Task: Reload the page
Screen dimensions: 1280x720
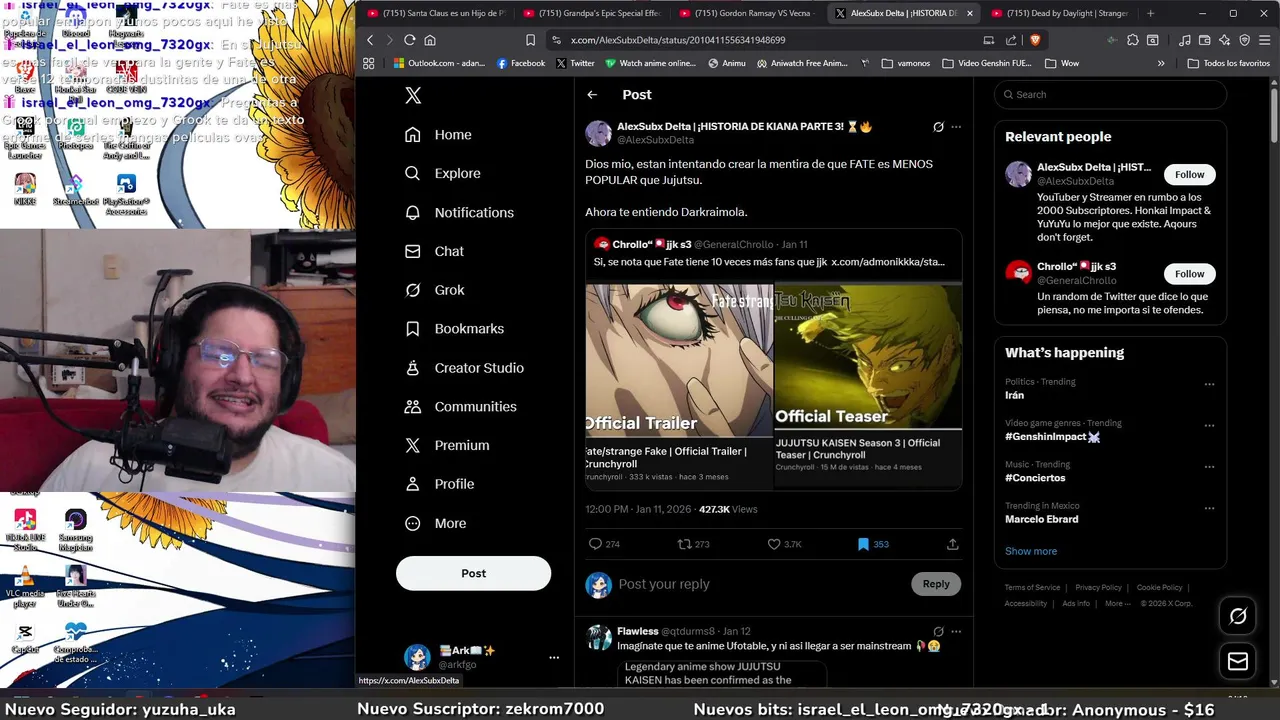Action: [409, 40]
